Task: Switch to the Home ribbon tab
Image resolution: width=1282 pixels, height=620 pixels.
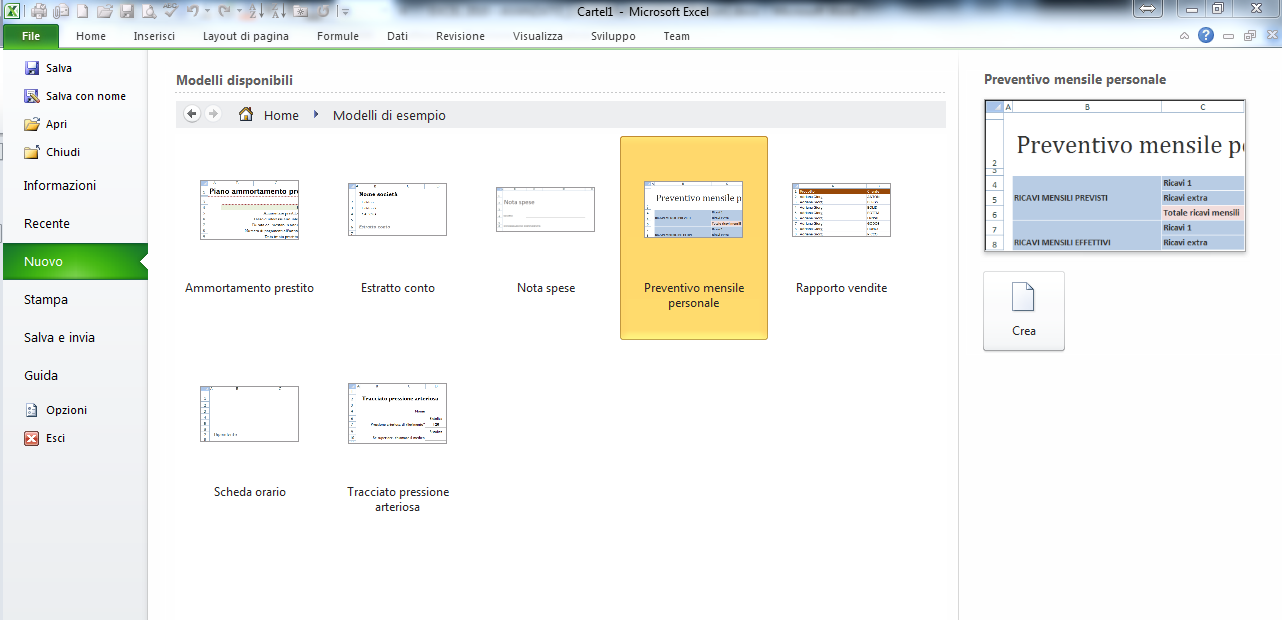Action: 91,36
